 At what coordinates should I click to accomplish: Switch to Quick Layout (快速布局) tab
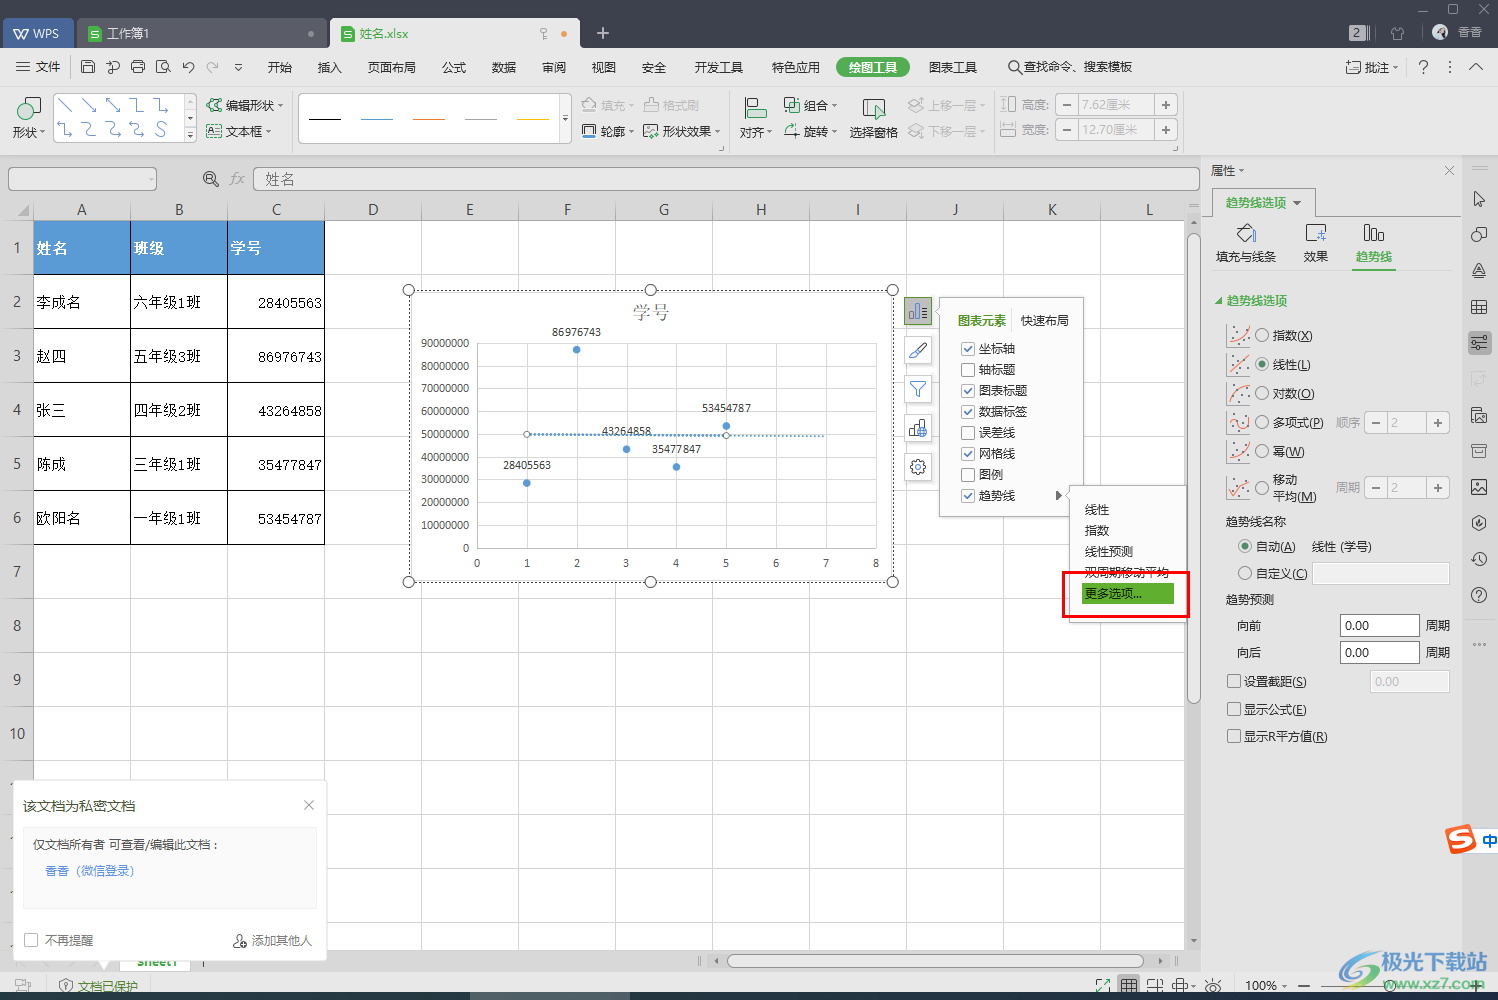pyautogui.click(x=1044, y=320)
